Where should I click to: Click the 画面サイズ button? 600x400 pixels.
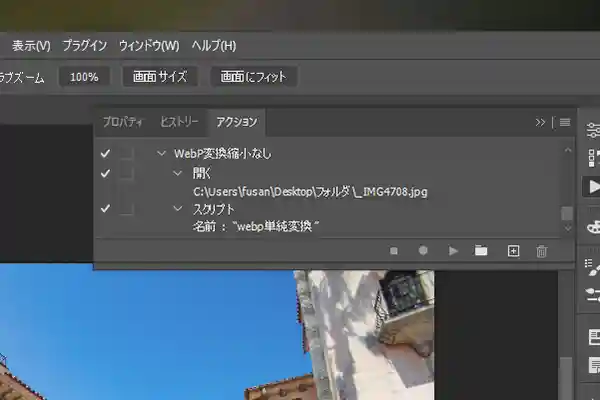tap(160, 77)
